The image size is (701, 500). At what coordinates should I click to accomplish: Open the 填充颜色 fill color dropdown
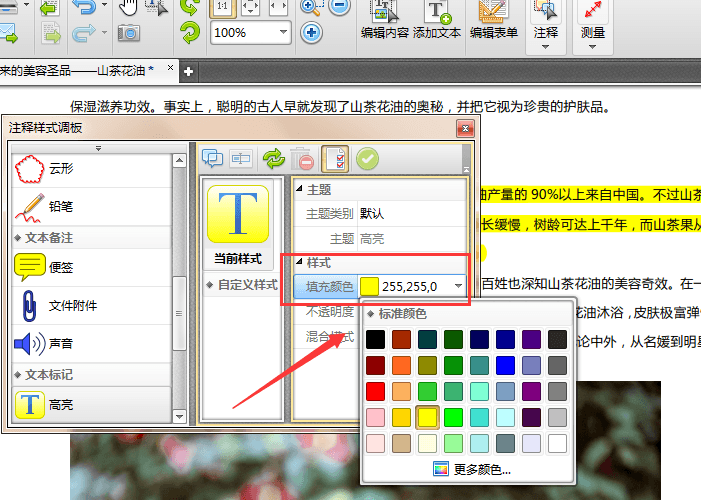tap(459, 287)
